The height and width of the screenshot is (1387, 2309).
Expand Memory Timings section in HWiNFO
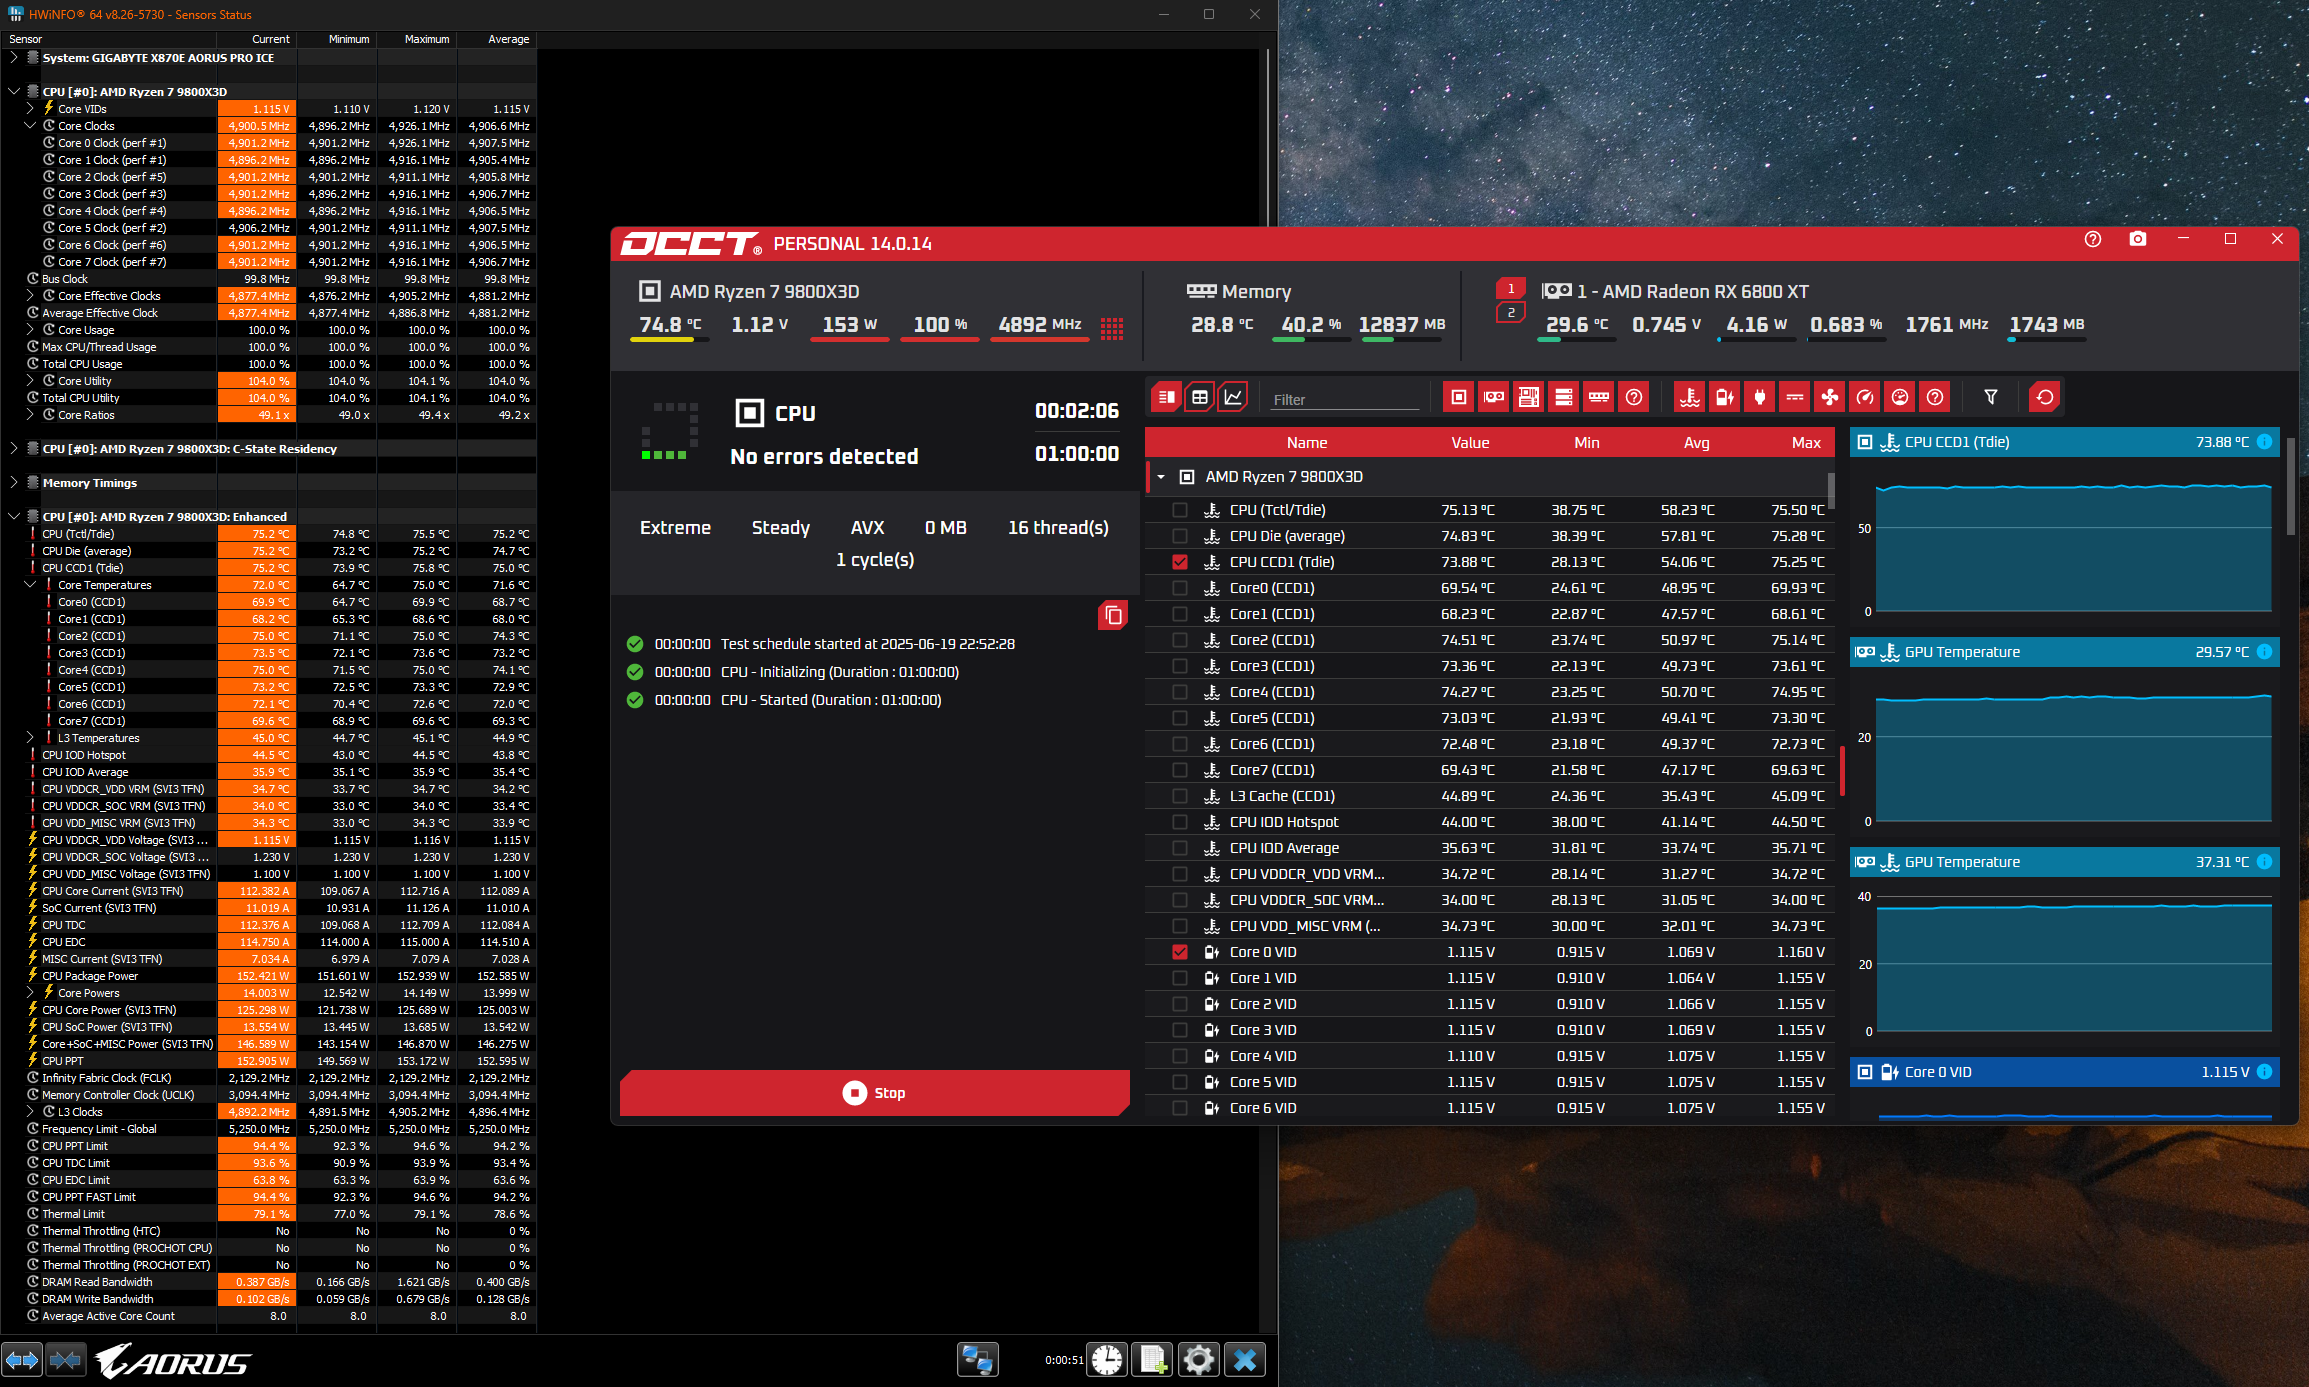coord(13,483)
